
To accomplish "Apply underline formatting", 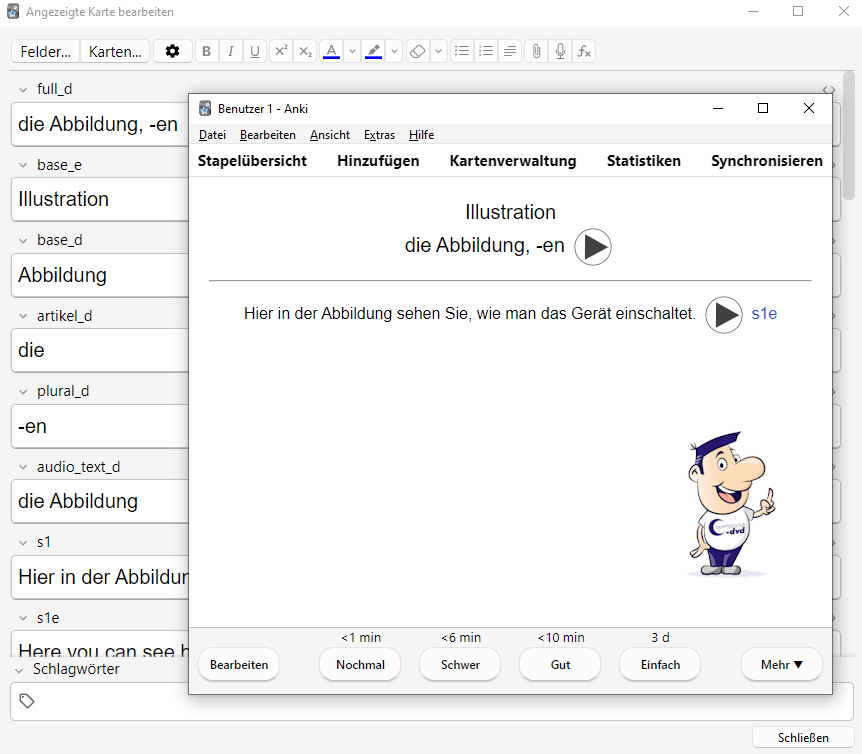I will 255,51.
